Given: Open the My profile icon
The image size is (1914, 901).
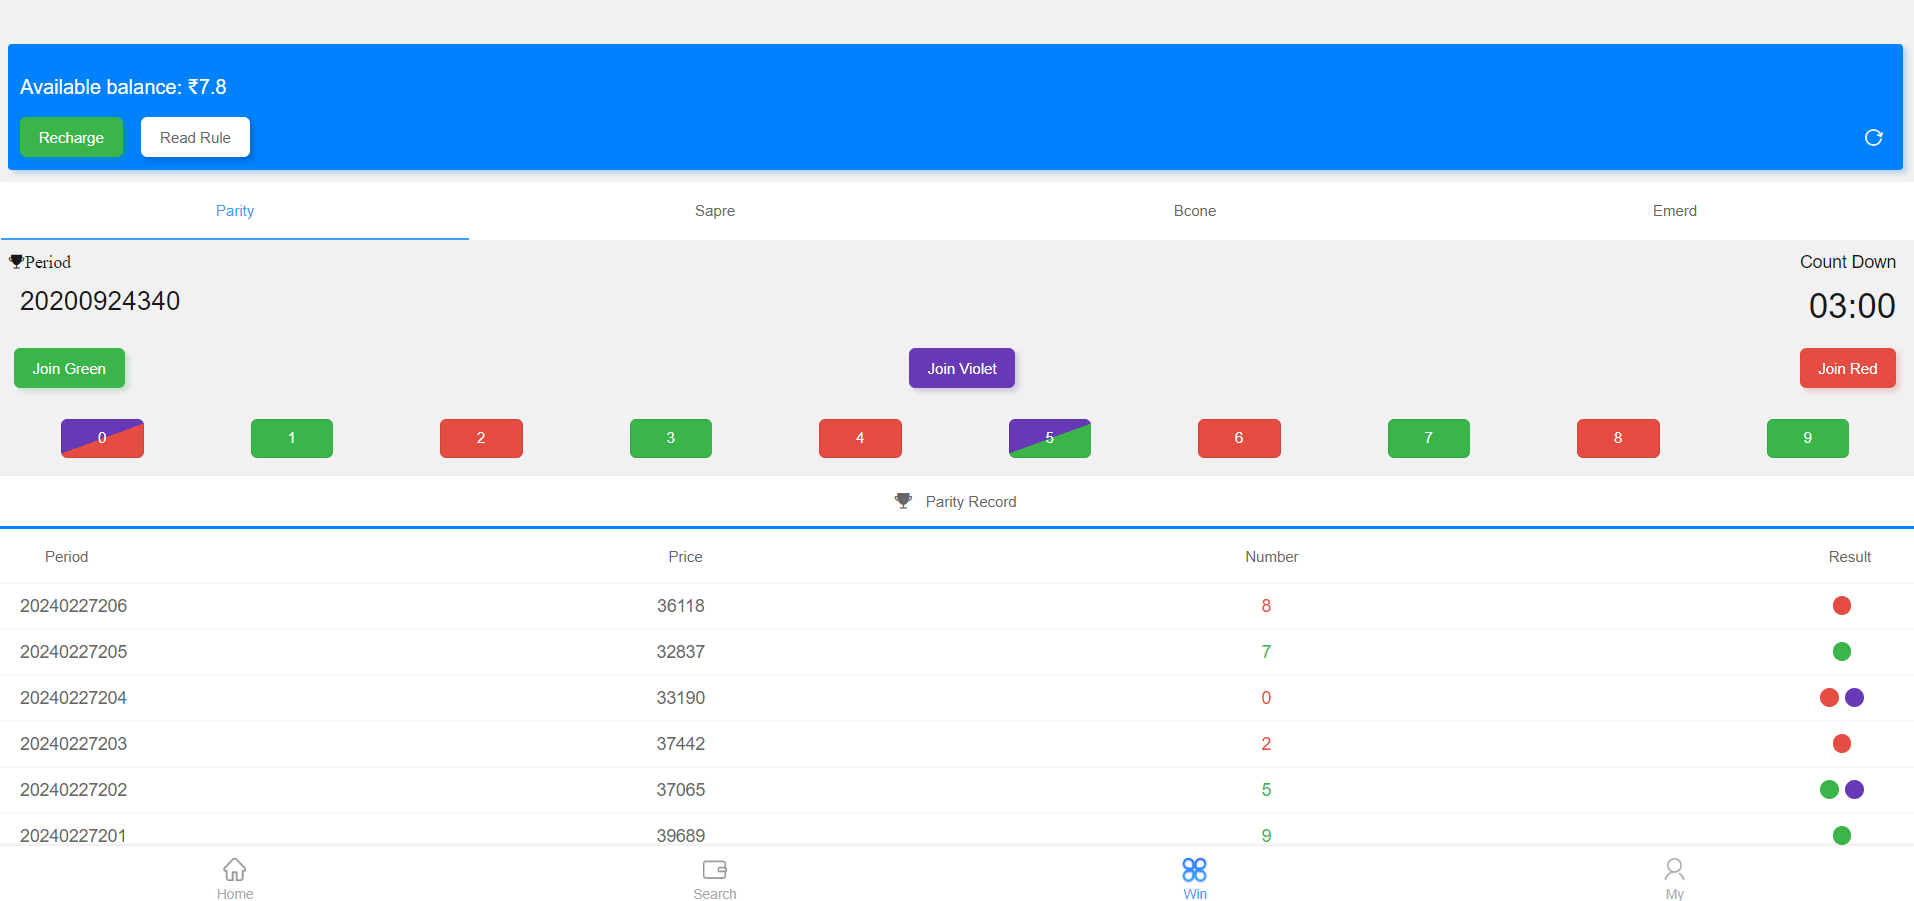Looking at the screenshot, I should [x=1674, y=869].
